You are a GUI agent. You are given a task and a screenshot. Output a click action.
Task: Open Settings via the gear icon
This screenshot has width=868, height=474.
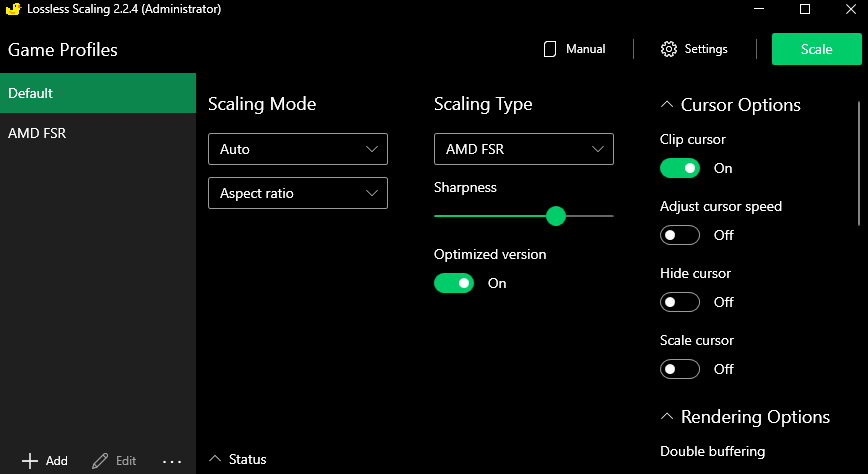pyautogui.click(x=669, y=49)
